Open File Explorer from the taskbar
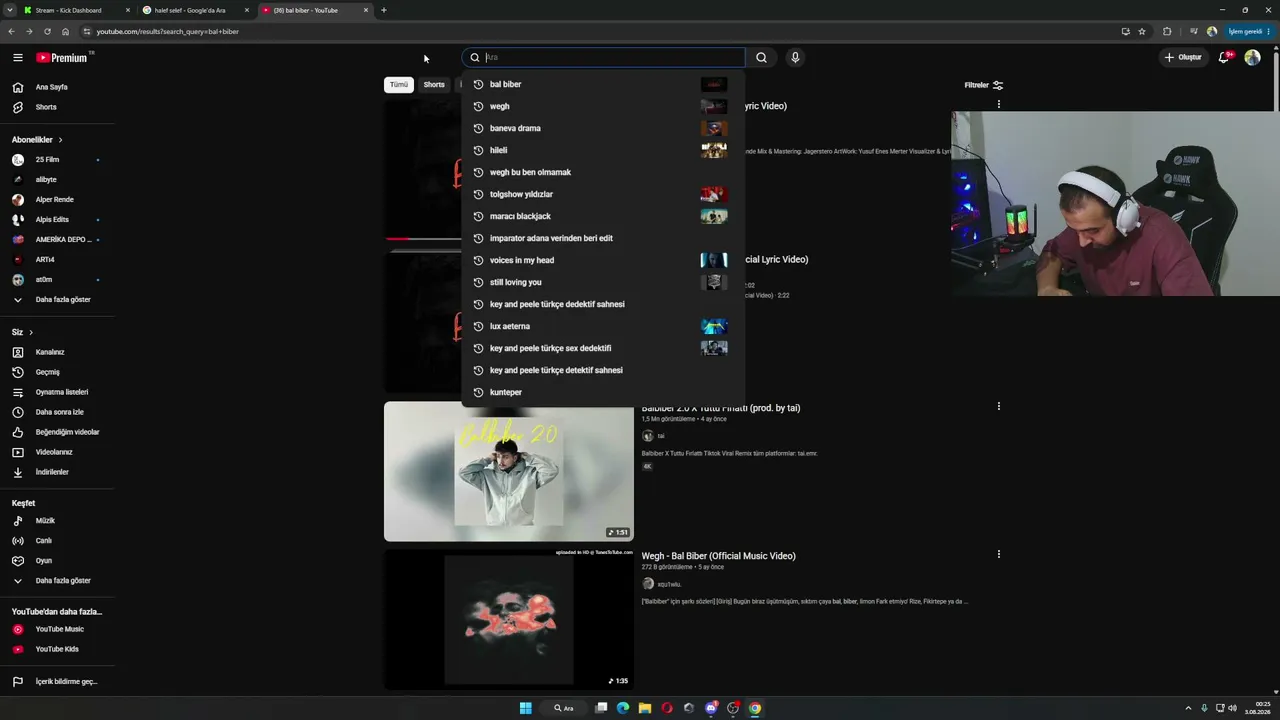Image resolution: width=1280 pixels, height=720 pixels. tap(645, 708)
